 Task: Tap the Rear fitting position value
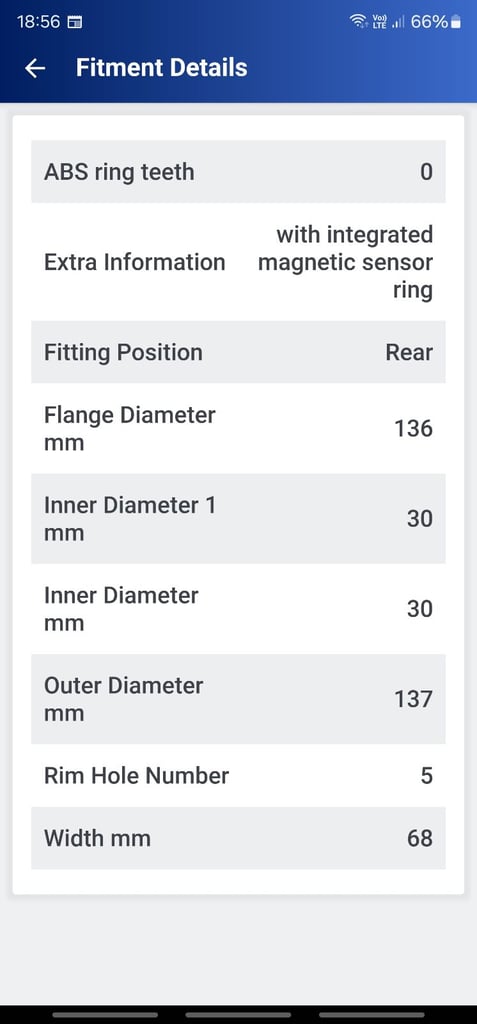point(409,352)
